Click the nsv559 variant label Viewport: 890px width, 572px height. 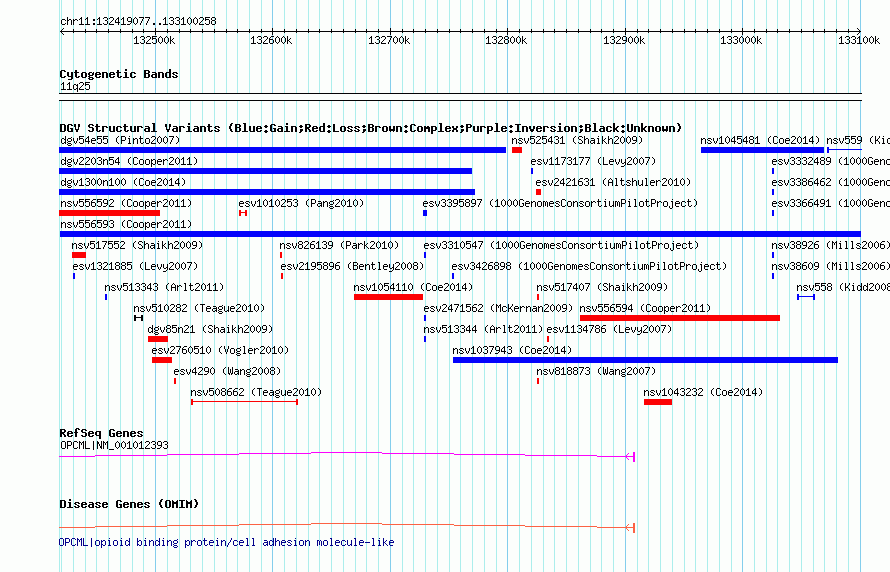(x=858, y=140)
